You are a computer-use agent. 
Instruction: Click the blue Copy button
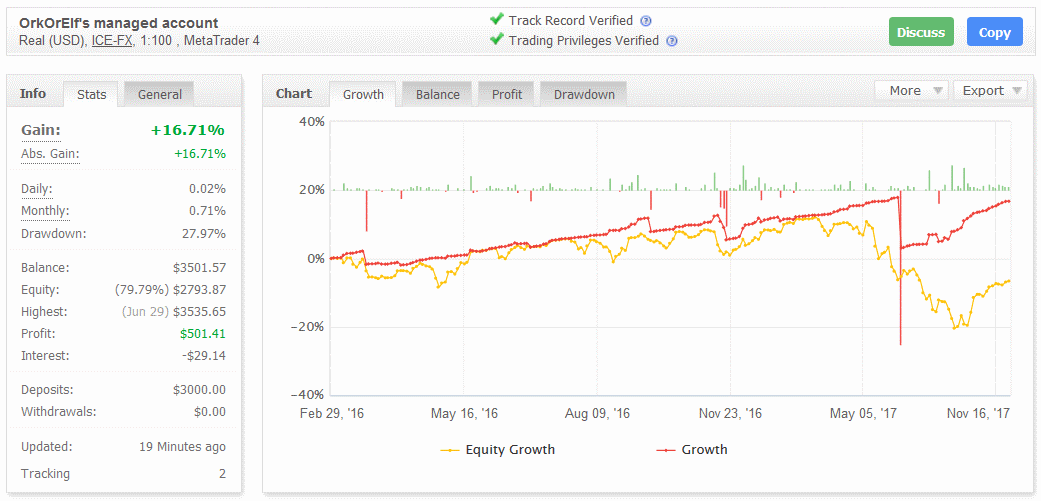tap(994, 32)
